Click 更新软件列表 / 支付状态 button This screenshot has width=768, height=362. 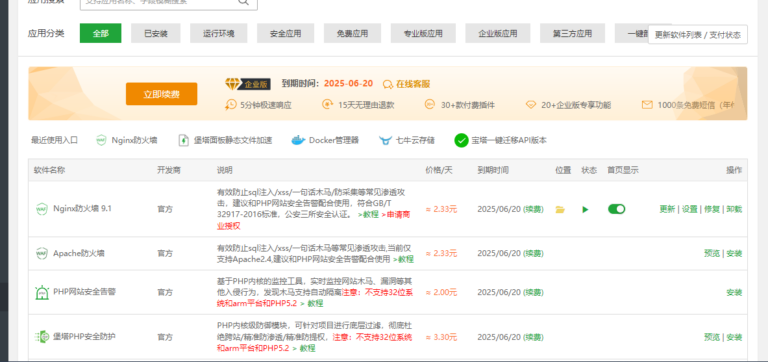tap(698, 35)
